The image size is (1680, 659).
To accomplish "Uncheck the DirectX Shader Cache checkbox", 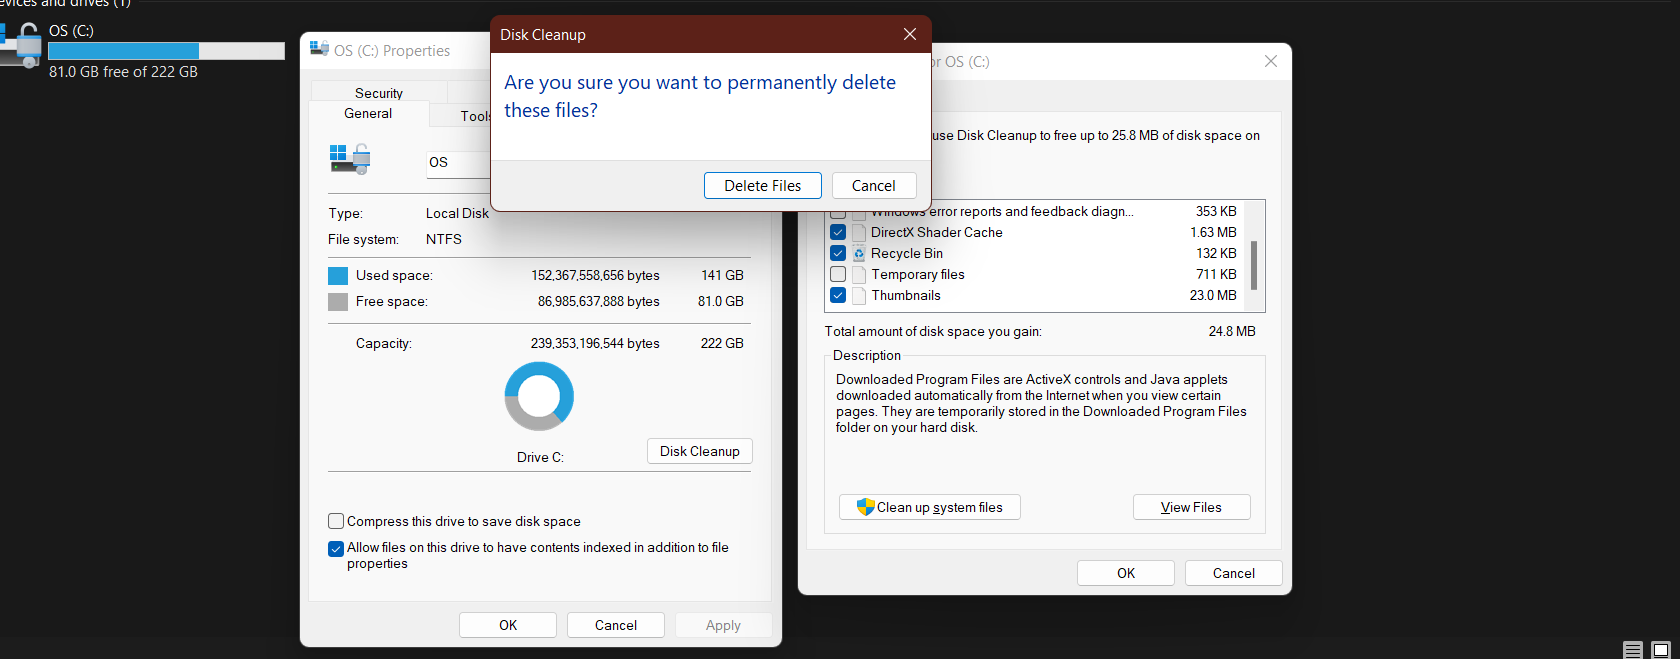I will click(x=838, y=232).
